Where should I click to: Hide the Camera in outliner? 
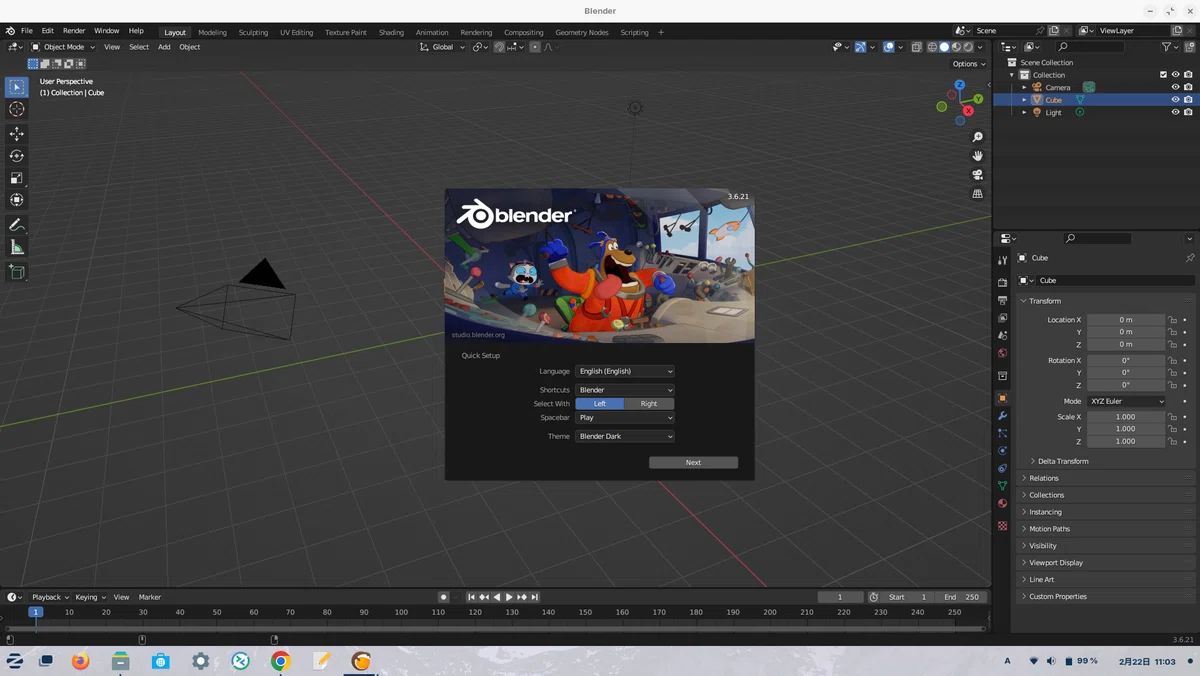[1176, 87]
